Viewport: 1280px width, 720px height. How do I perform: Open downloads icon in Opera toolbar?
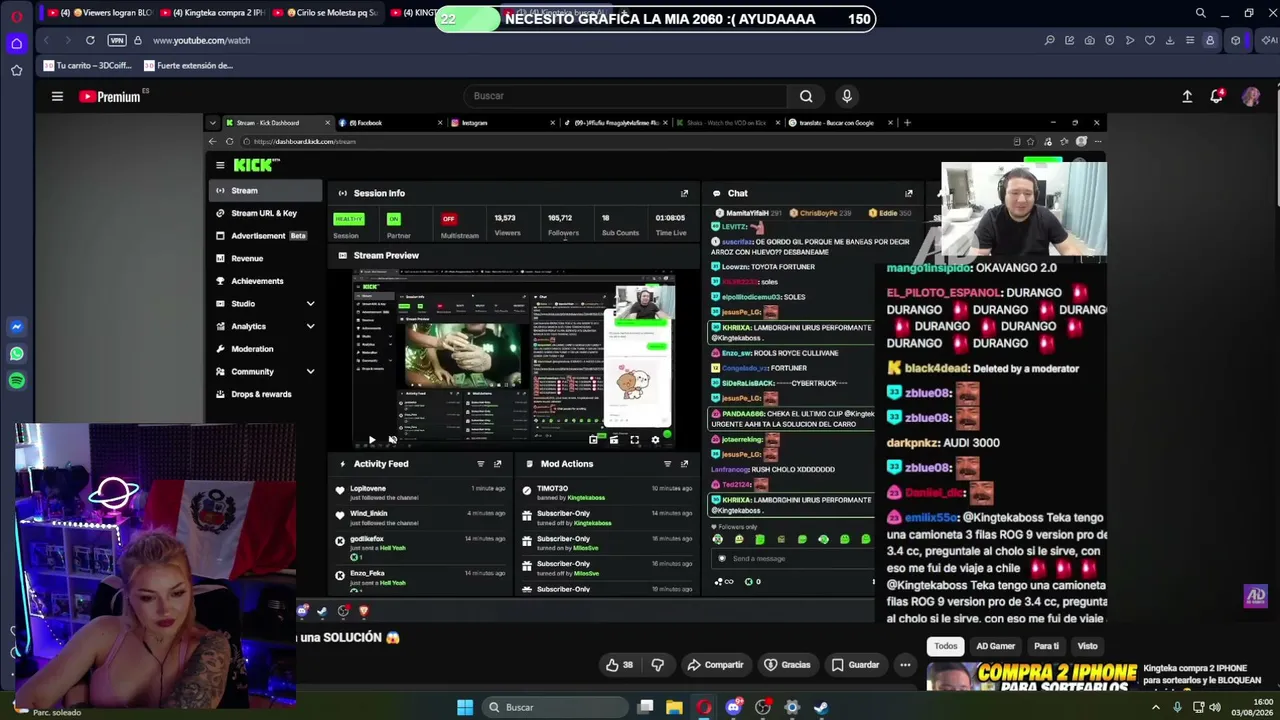pos(1170,40)
